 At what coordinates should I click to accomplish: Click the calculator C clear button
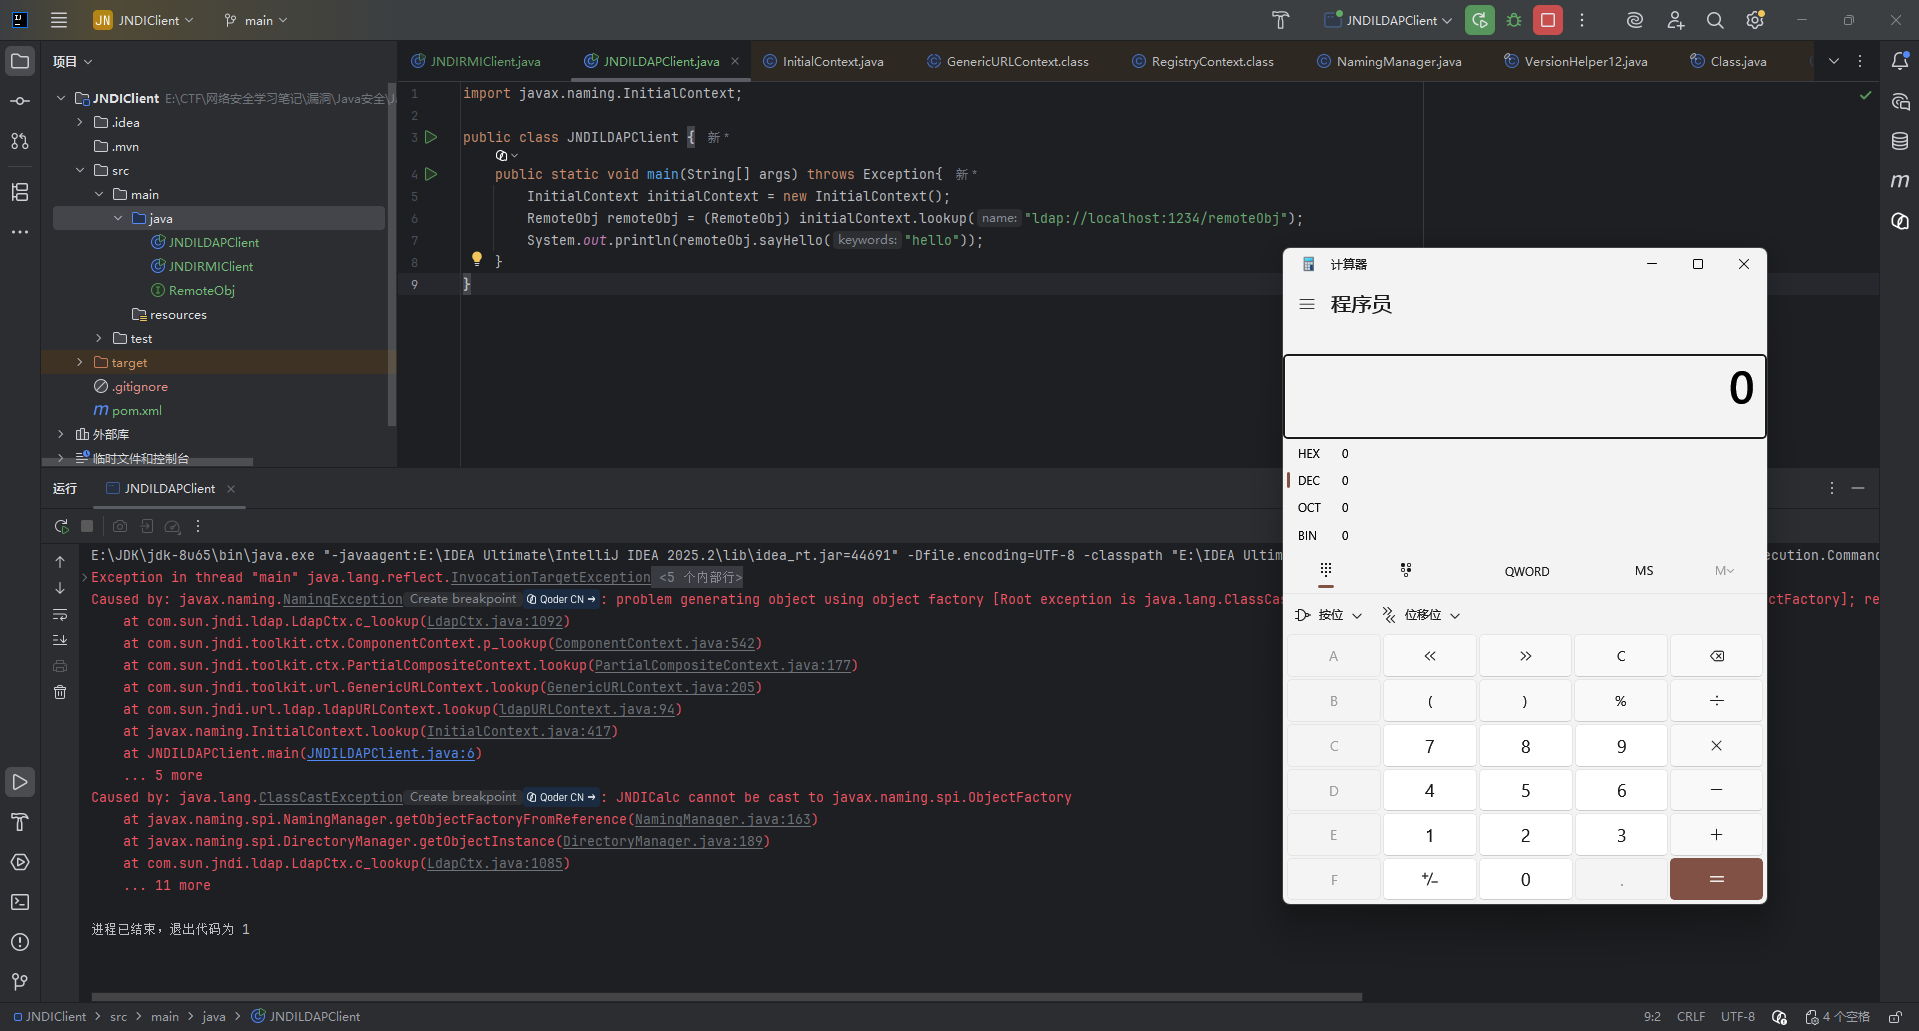click(1621, 656)
